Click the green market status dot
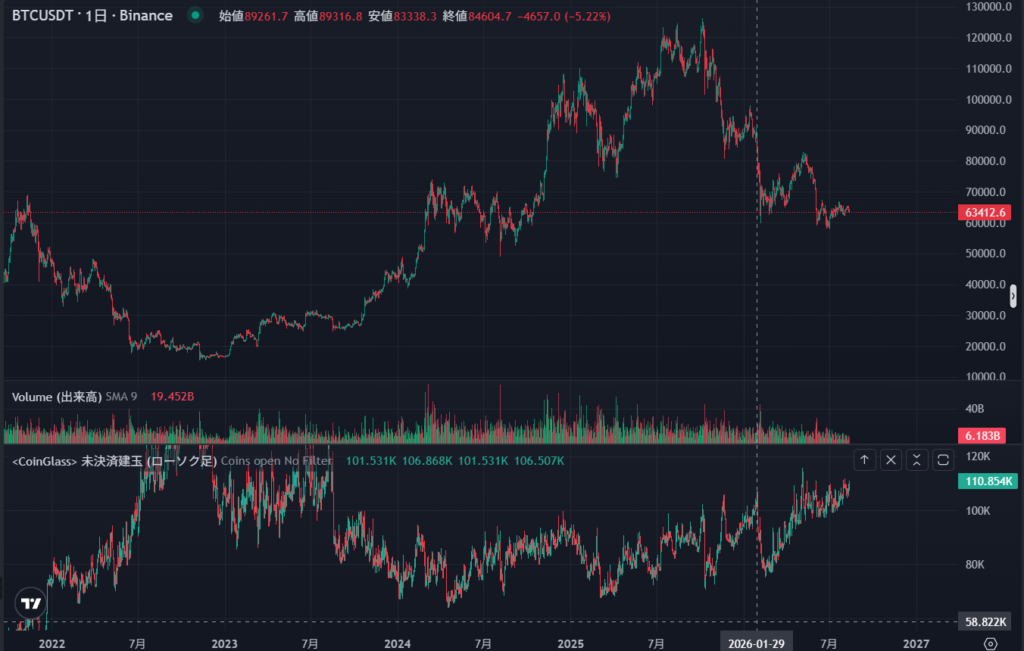1024x651 pixels. [195, 15]
